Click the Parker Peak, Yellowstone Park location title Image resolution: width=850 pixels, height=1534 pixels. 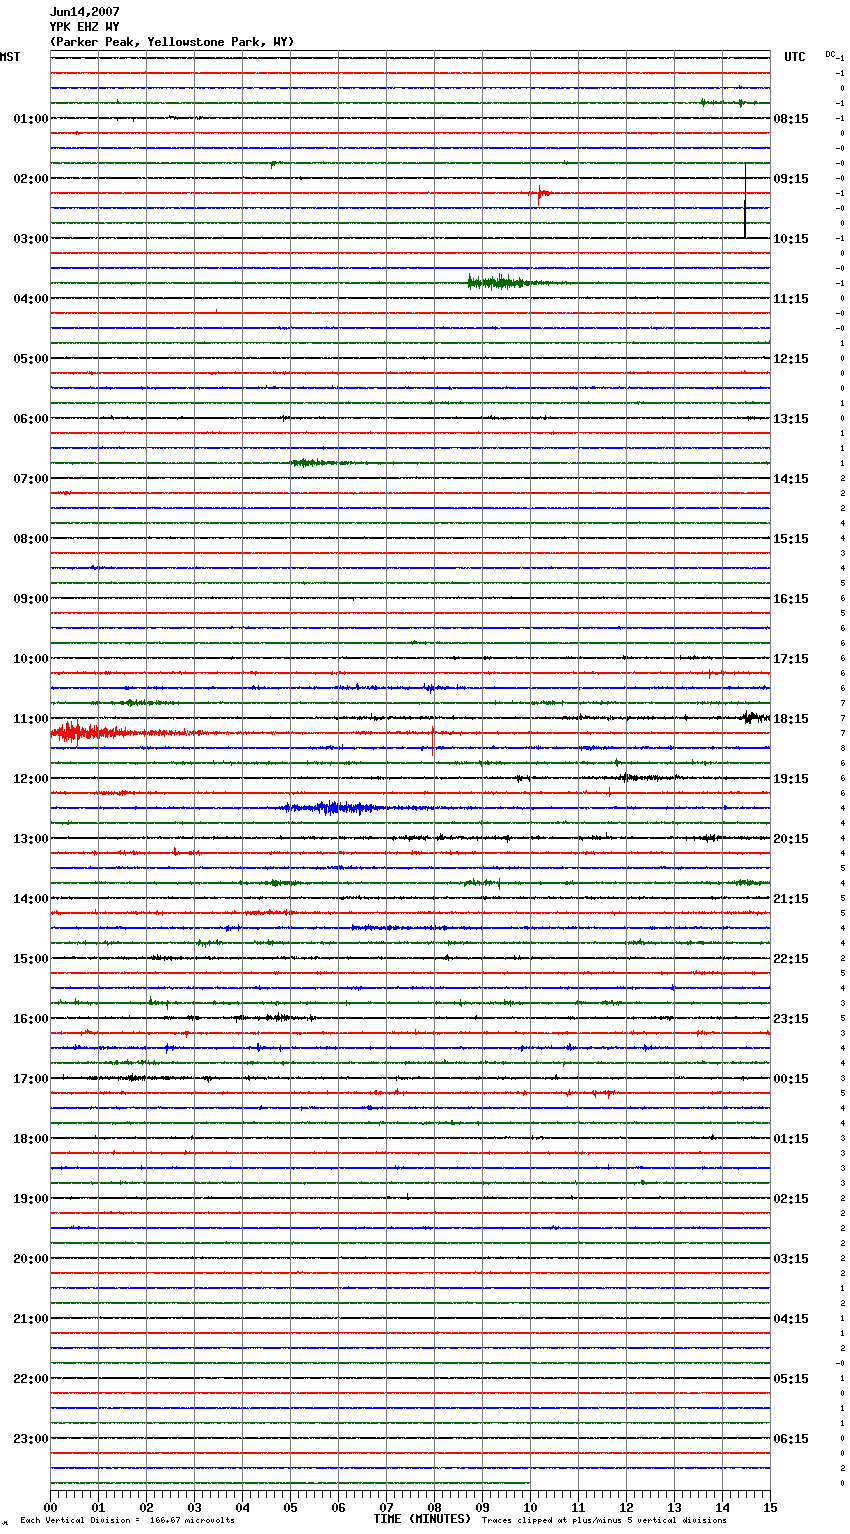click(172, 42)
